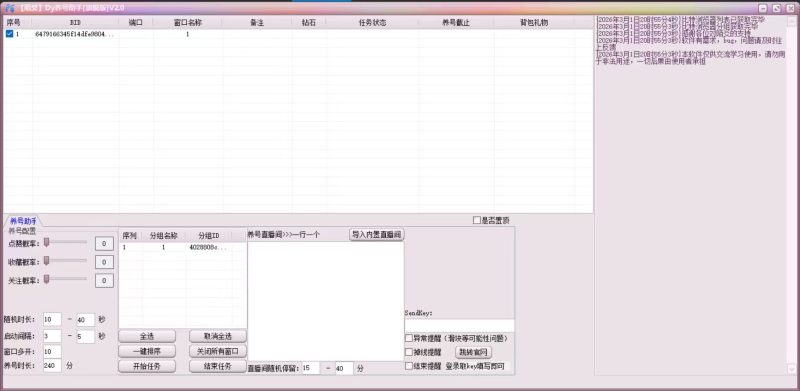800x391 pixels.
Task: Click the 背包礼物 column header
Action: [534, 22]
